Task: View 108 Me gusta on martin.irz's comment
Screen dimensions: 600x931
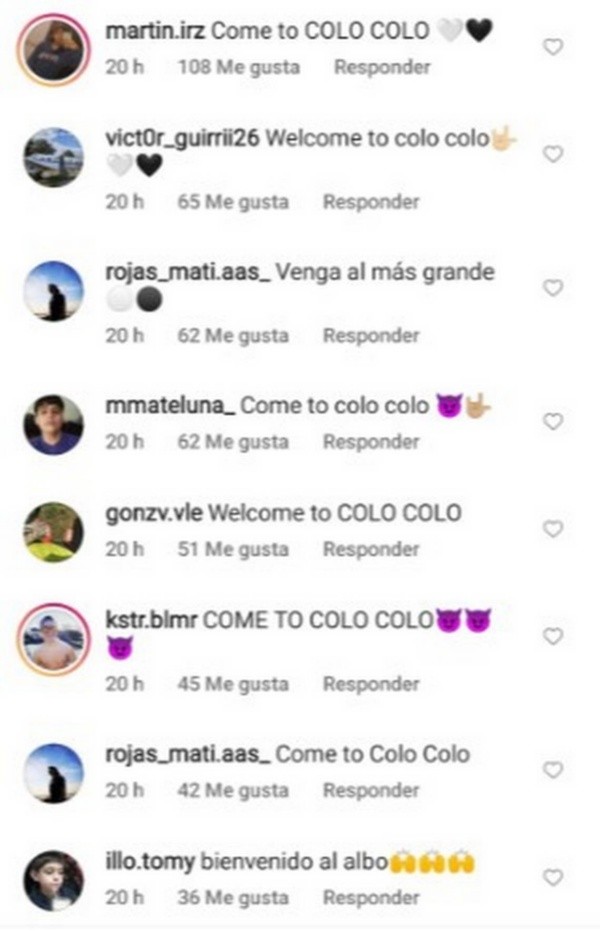Action: (x=239, y=67)
